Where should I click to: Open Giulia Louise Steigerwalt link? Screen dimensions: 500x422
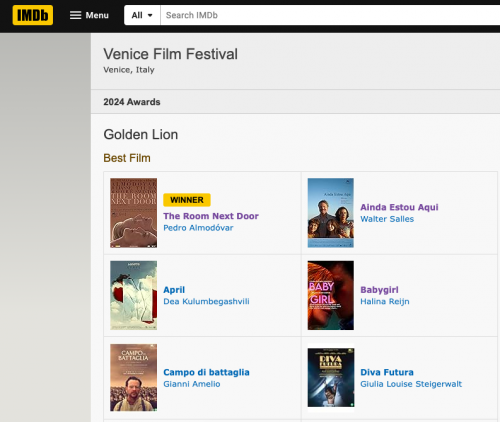(411, 384)
